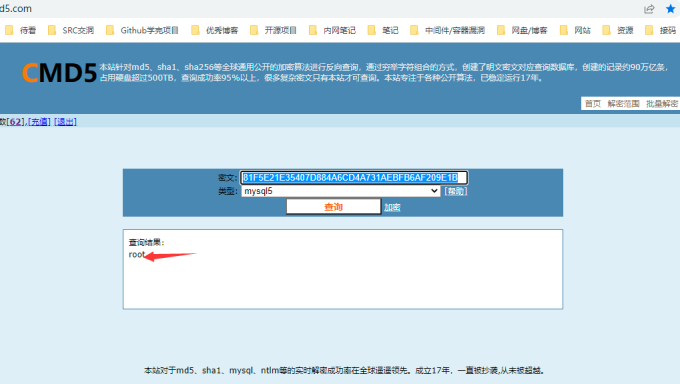This screenshot has height=384, width=680.
Task: Open the SRC交洞 bookmark folder
Action: click(71, 30)
